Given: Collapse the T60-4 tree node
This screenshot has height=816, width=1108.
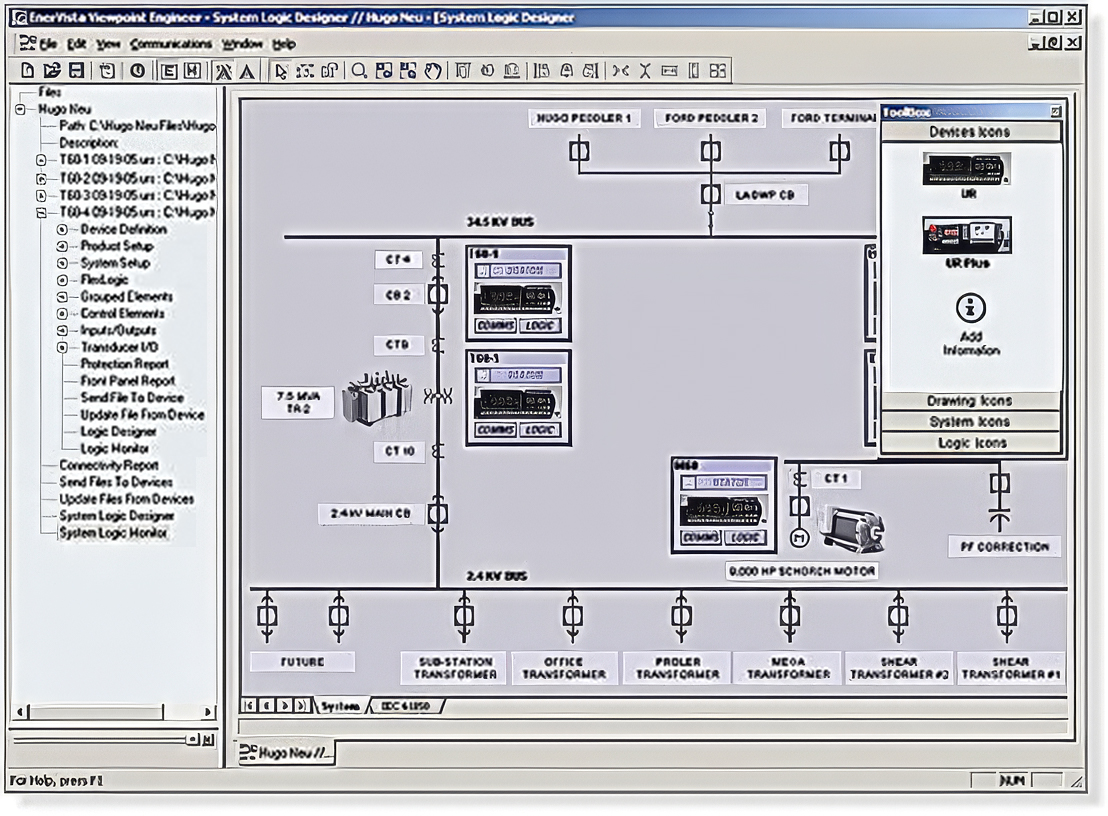Looking at the screenshot, I should [41, 212].
